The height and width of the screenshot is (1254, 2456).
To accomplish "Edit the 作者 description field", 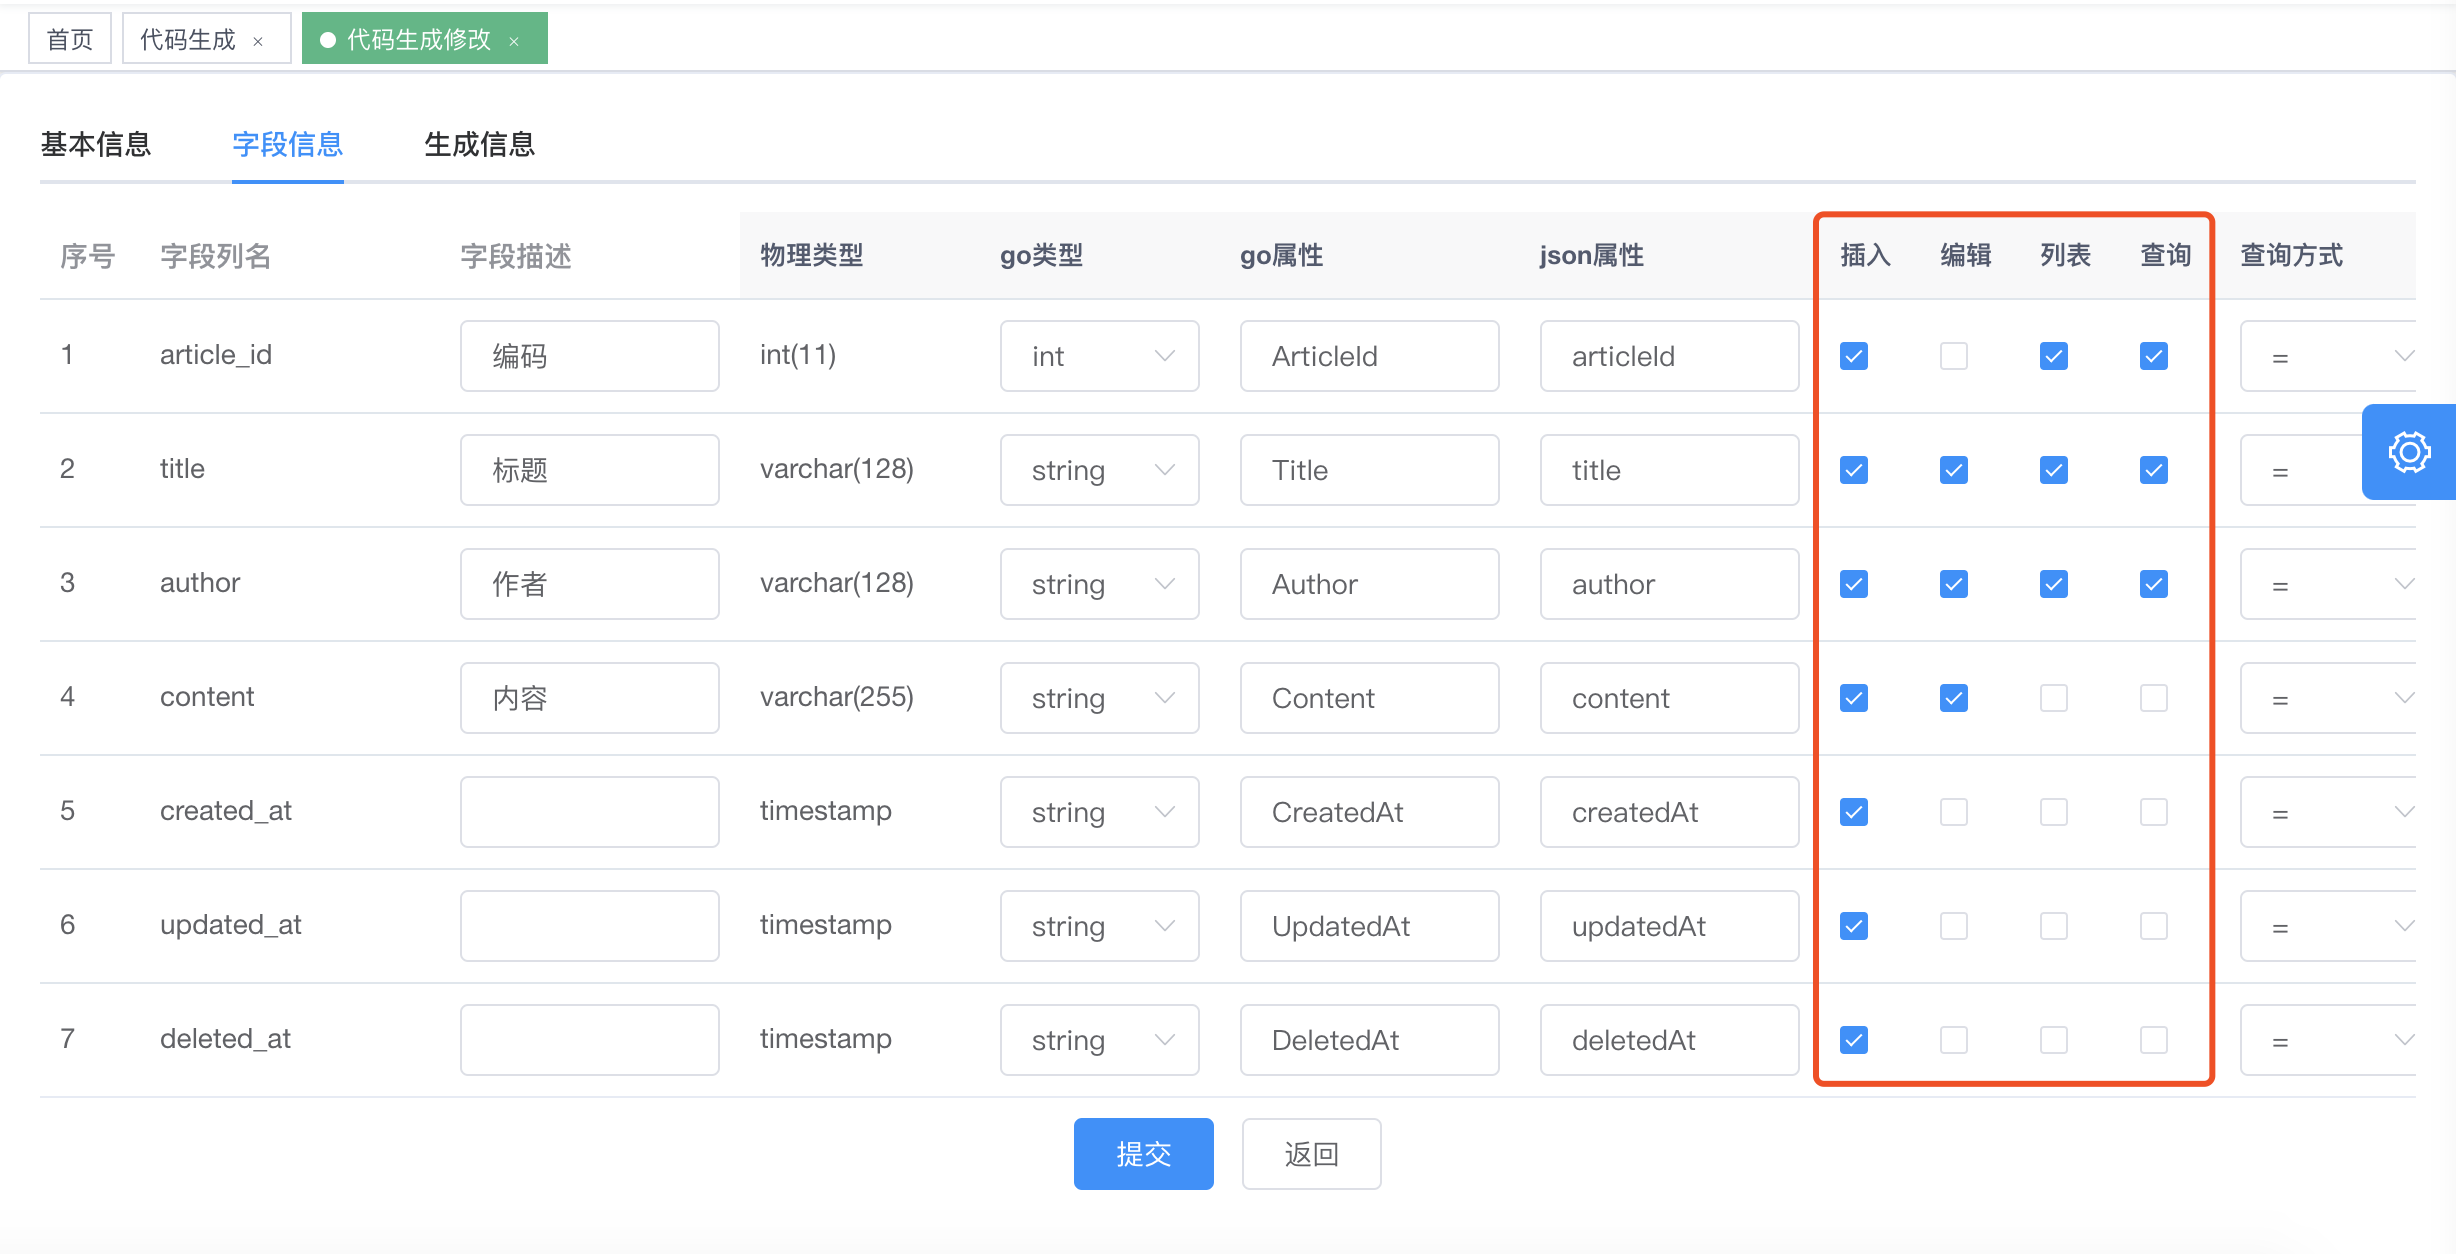I will [x=590, y=584].
